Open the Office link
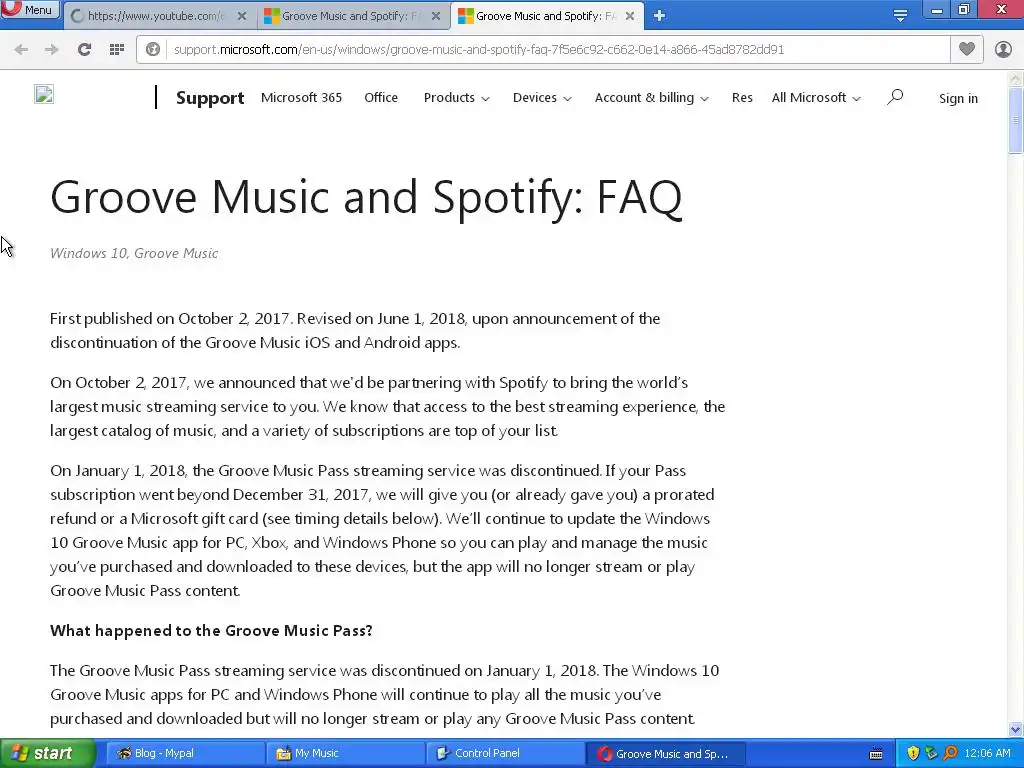Image resolution: width=1024 pixels, height=768 pixels. coord(381,97)
